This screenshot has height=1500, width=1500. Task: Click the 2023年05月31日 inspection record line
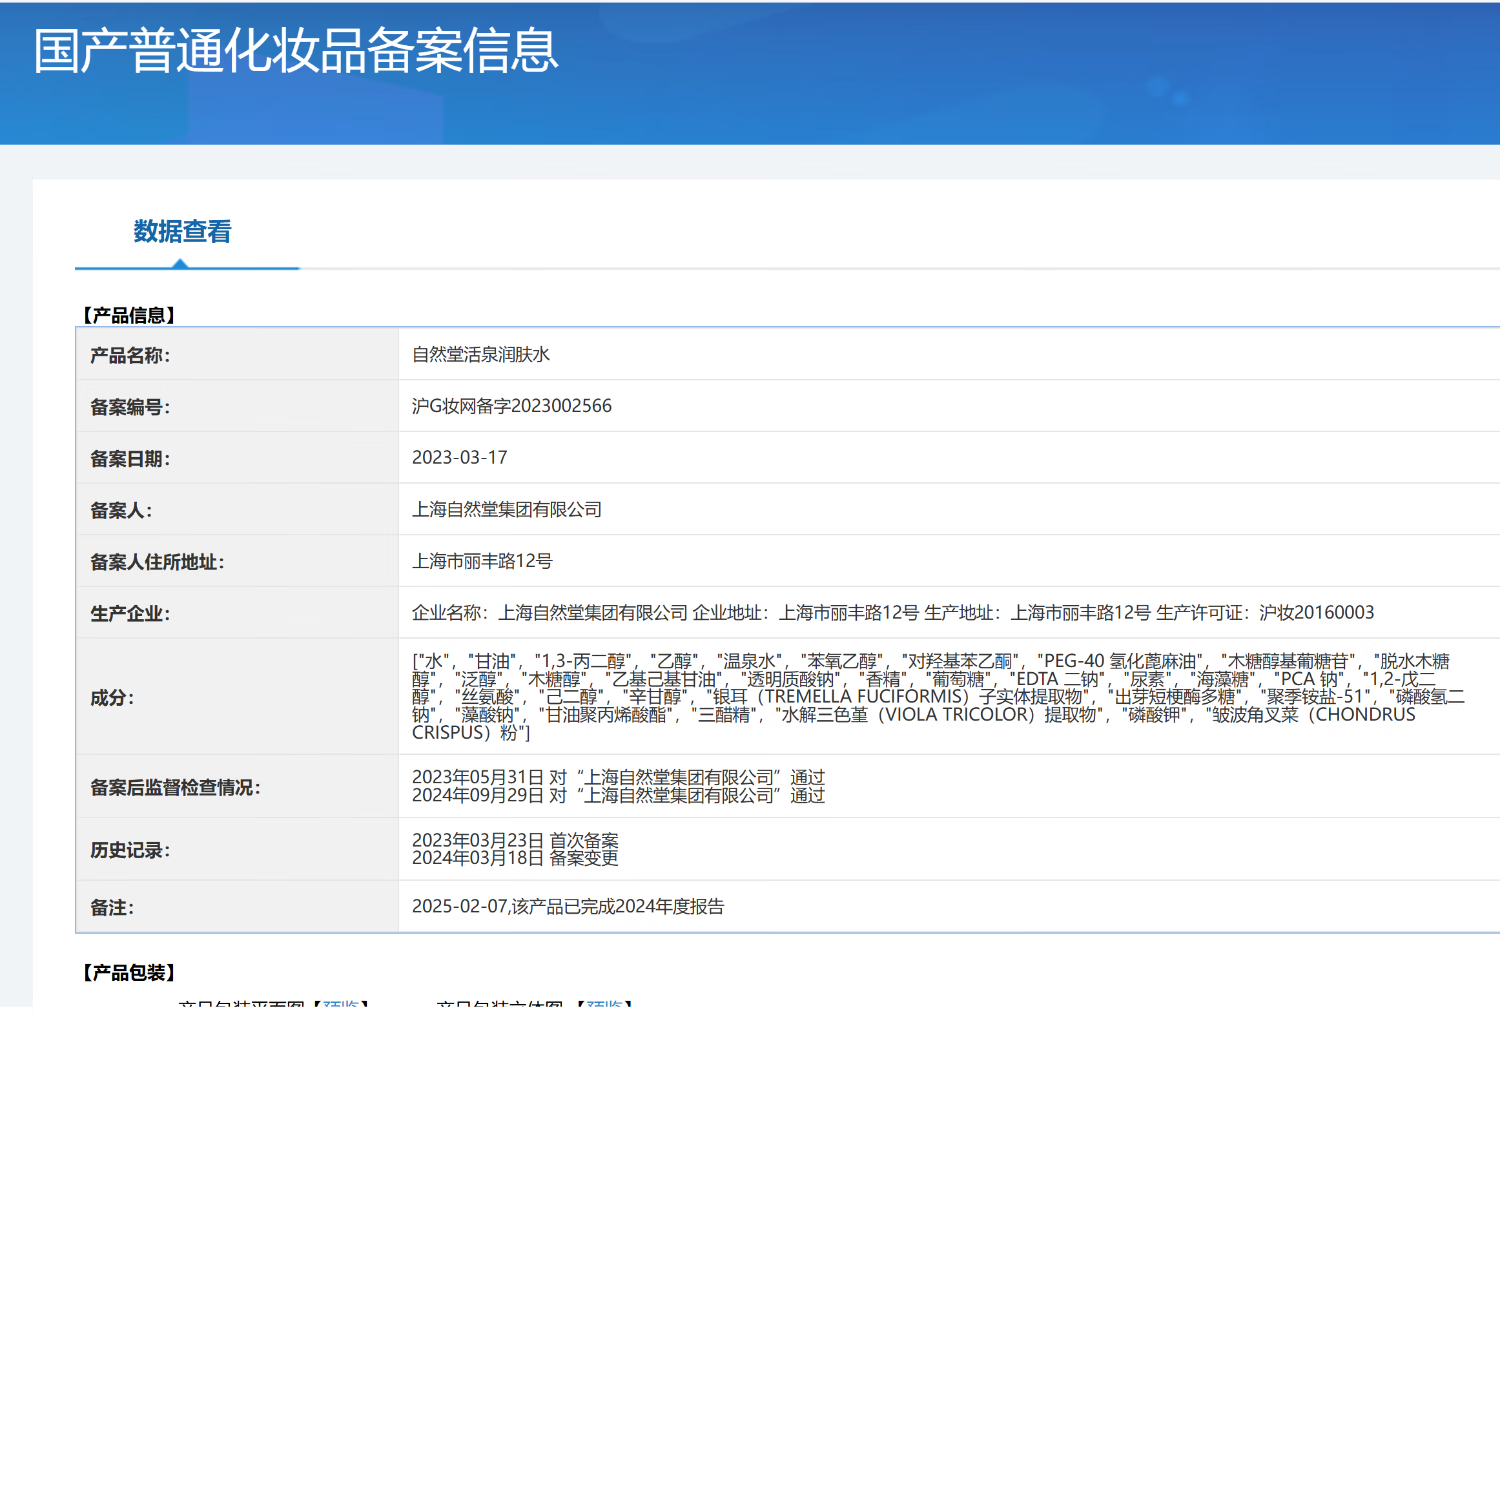[618, 777]
